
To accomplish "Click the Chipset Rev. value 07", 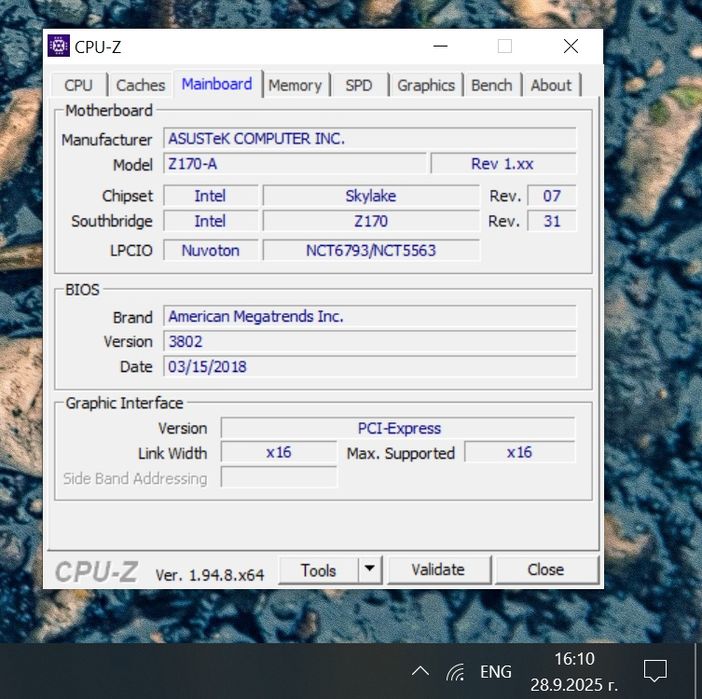I will (x=552, y=196).
